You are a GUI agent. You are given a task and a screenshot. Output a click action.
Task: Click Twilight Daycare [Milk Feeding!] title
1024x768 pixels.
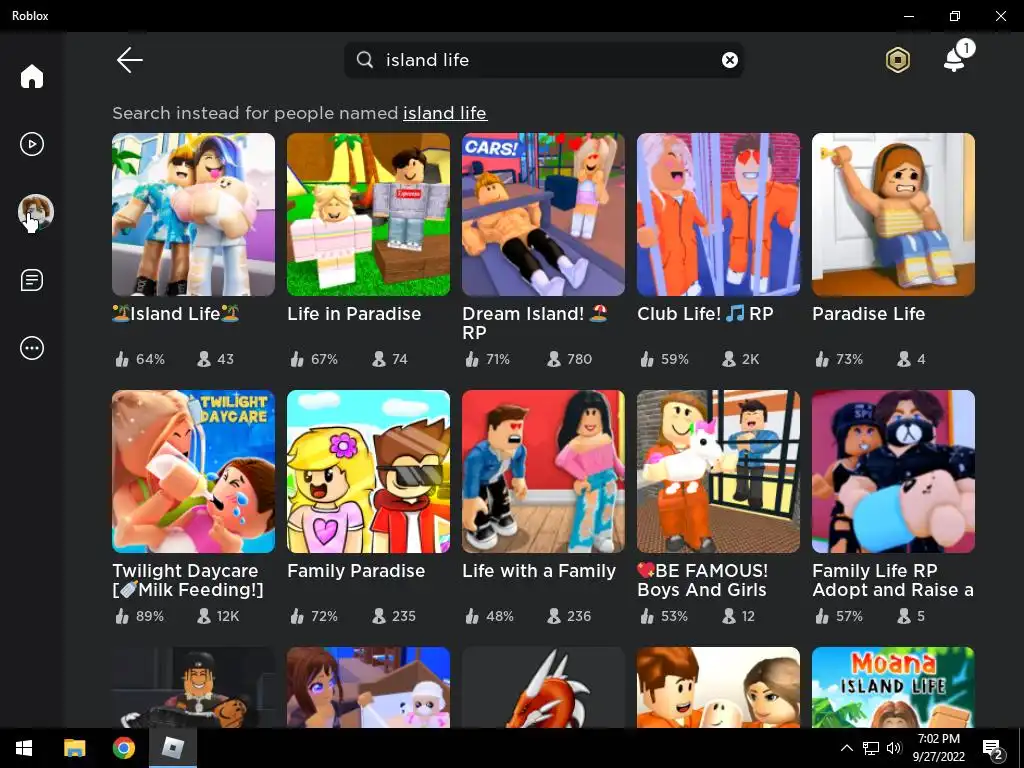click(x=188, y=580)
